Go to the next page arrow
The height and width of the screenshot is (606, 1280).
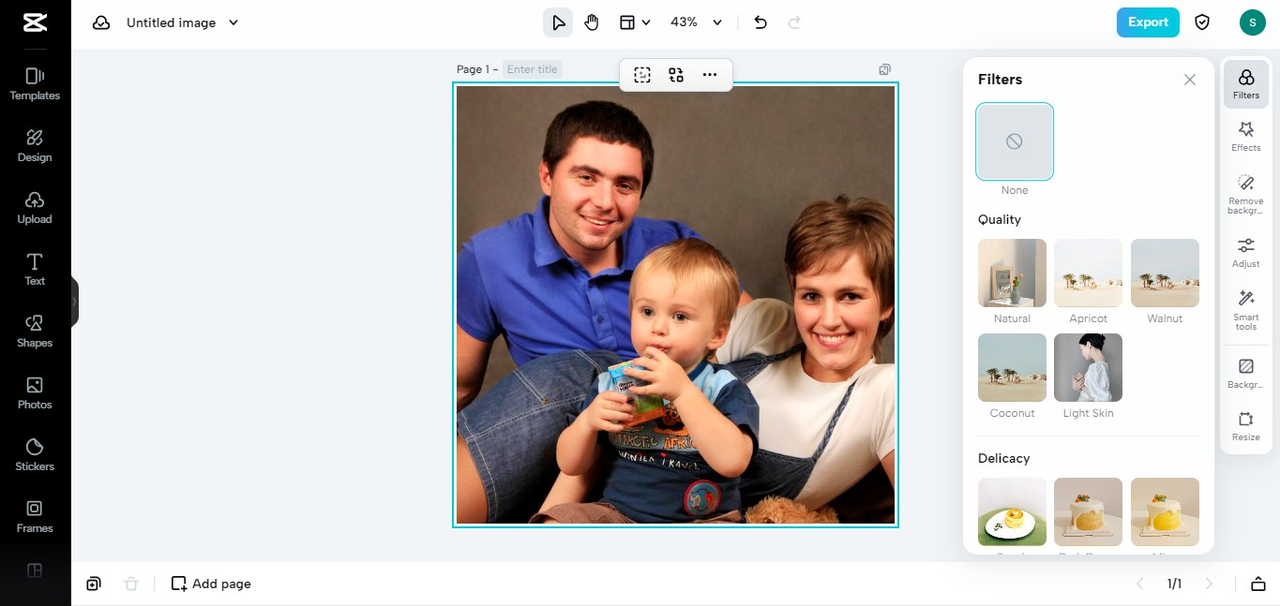pyautogui.click(x=1209, y=584)
